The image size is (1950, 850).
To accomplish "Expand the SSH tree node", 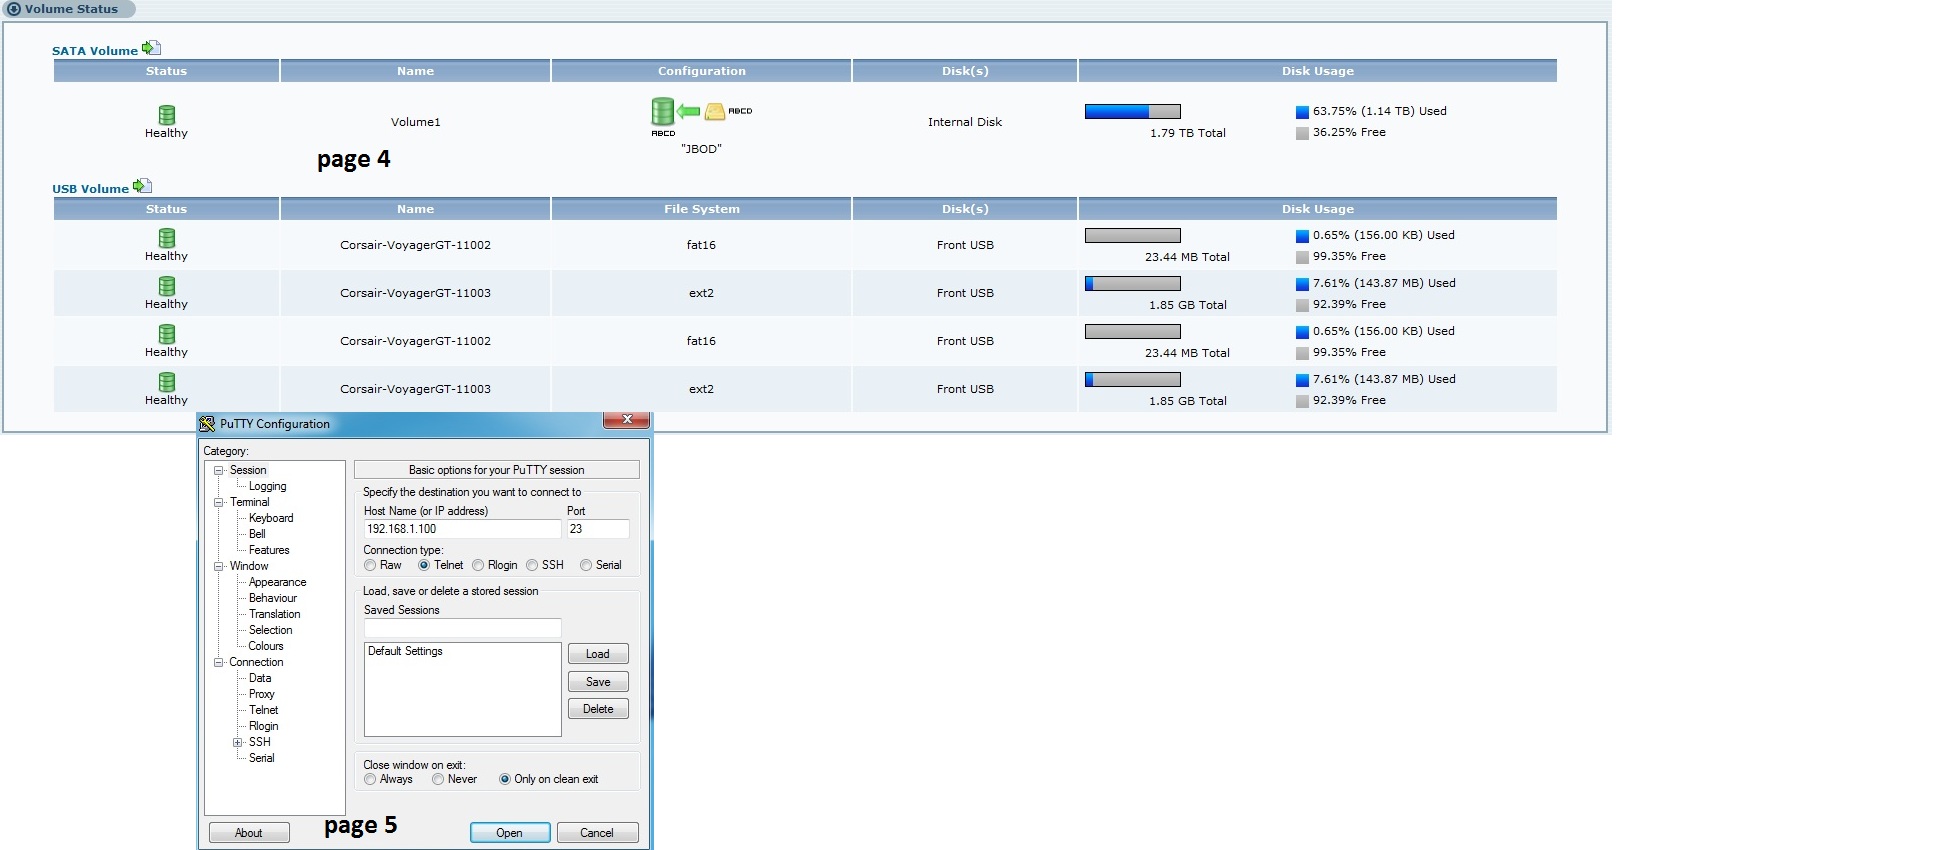I will (238, 742).
